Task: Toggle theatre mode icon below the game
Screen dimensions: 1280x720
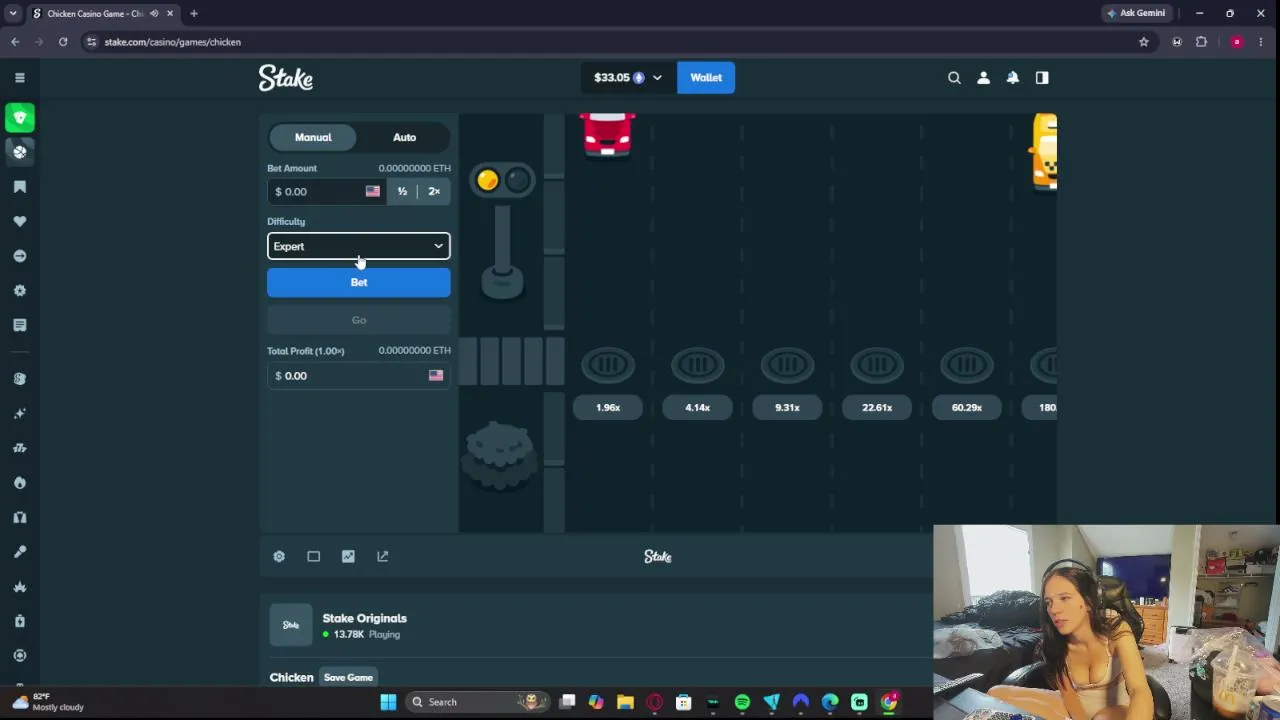Action: pos(313,556)
